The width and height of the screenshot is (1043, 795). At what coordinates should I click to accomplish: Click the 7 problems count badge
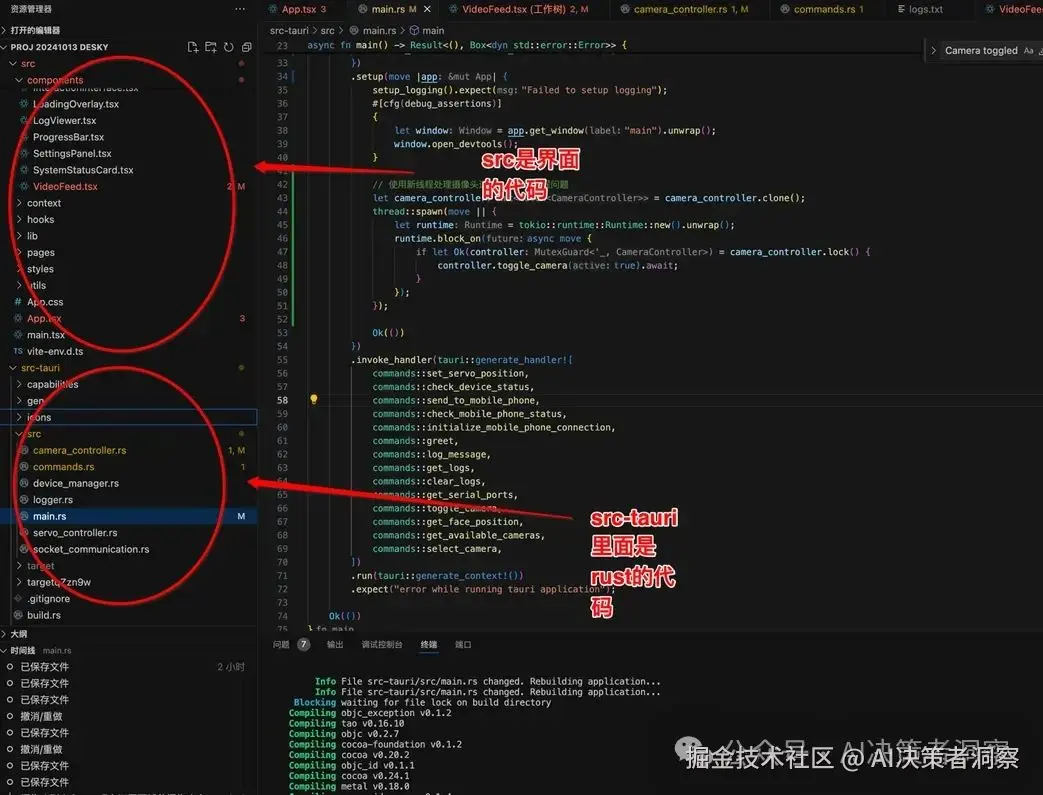(303, 644)
